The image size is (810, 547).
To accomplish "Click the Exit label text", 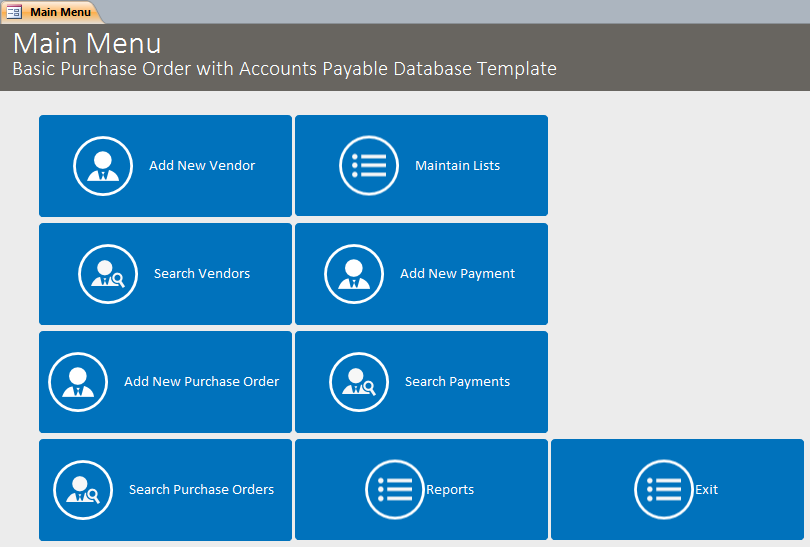I will pyautogui.click(x=707, y=489).
